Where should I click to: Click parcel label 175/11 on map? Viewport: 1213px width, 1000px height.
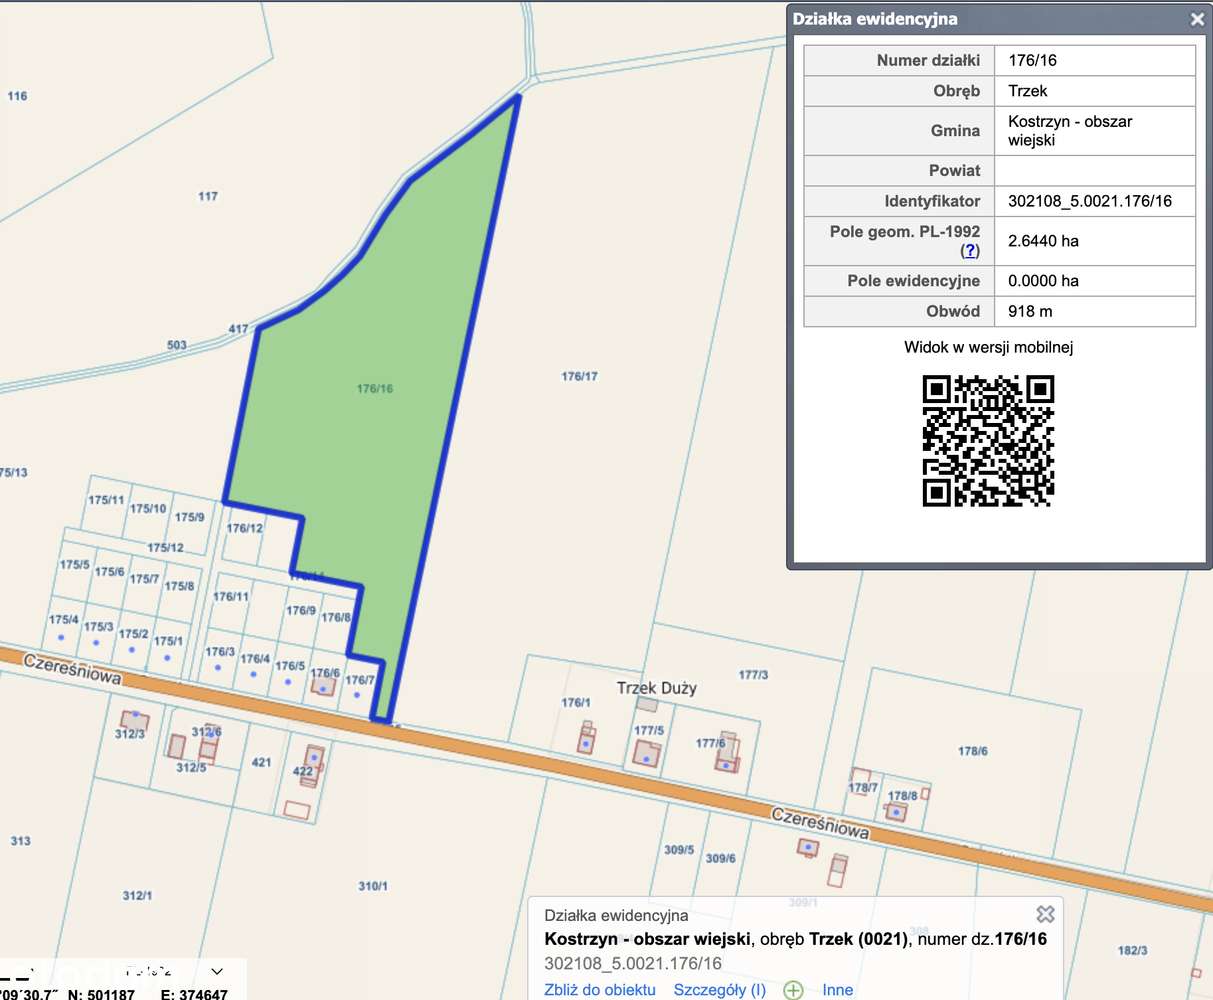pyautogui.click(x=106, y=501)
